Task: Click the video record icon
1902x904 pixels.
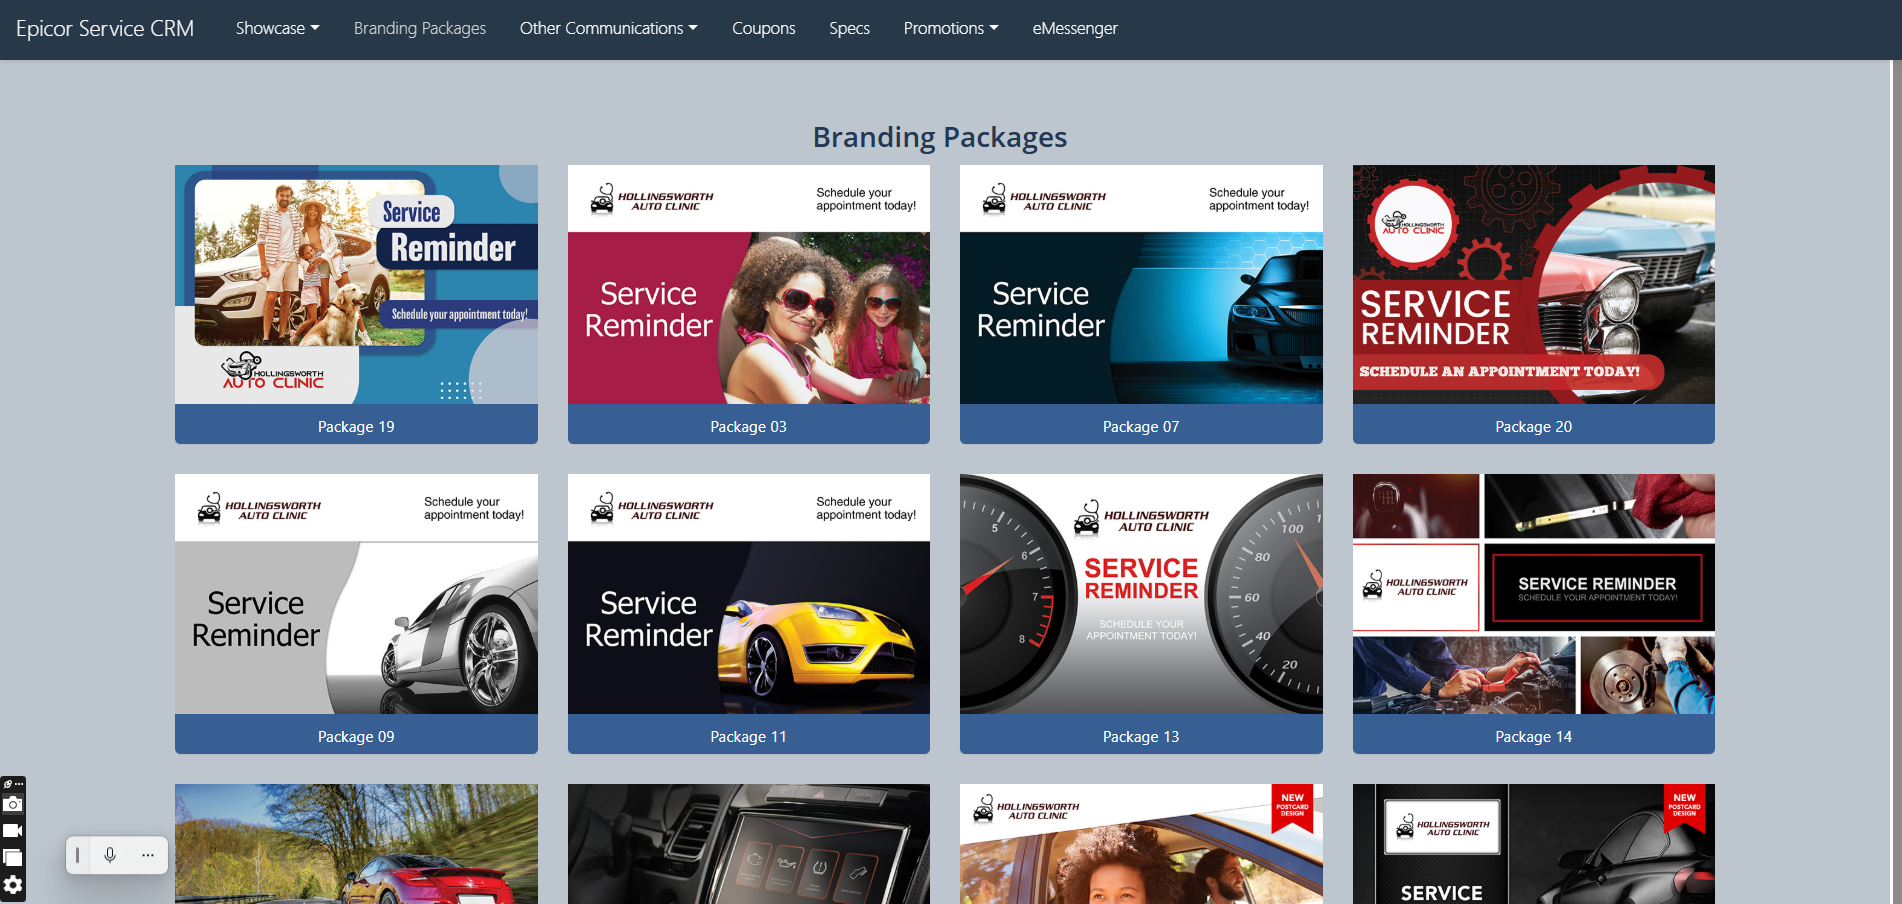Action: coord(12,830)
